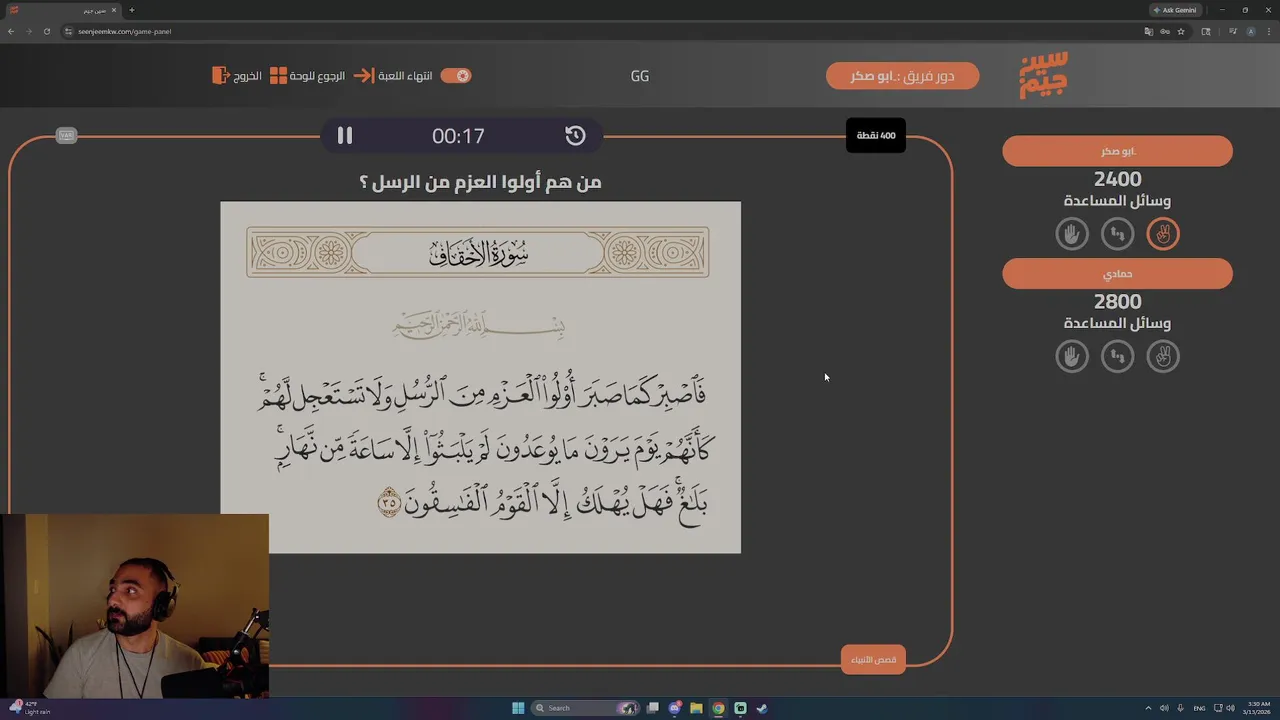Image resolution: width=1280 pixels, height=720 pixels.
Task: Open the Chrome three-dot menu
Action: [1268, 31]
